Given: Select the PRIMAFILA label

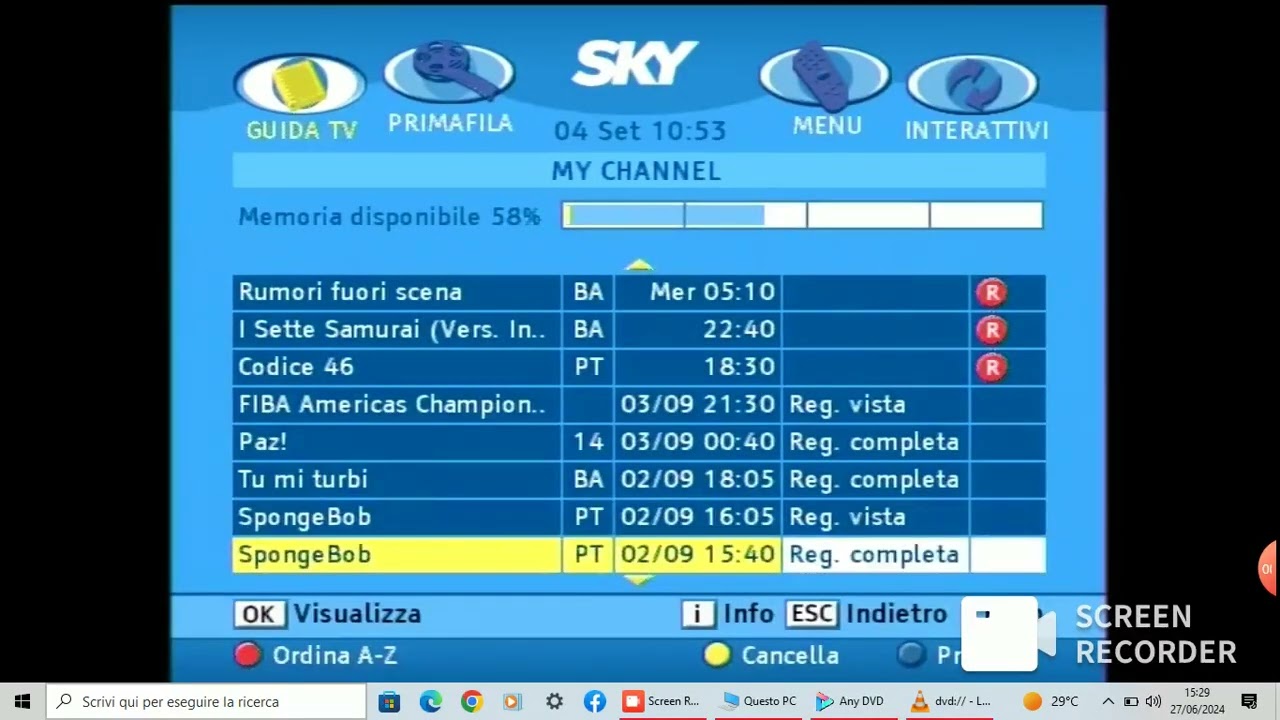Looking at the screenshot, I should 450,123.
